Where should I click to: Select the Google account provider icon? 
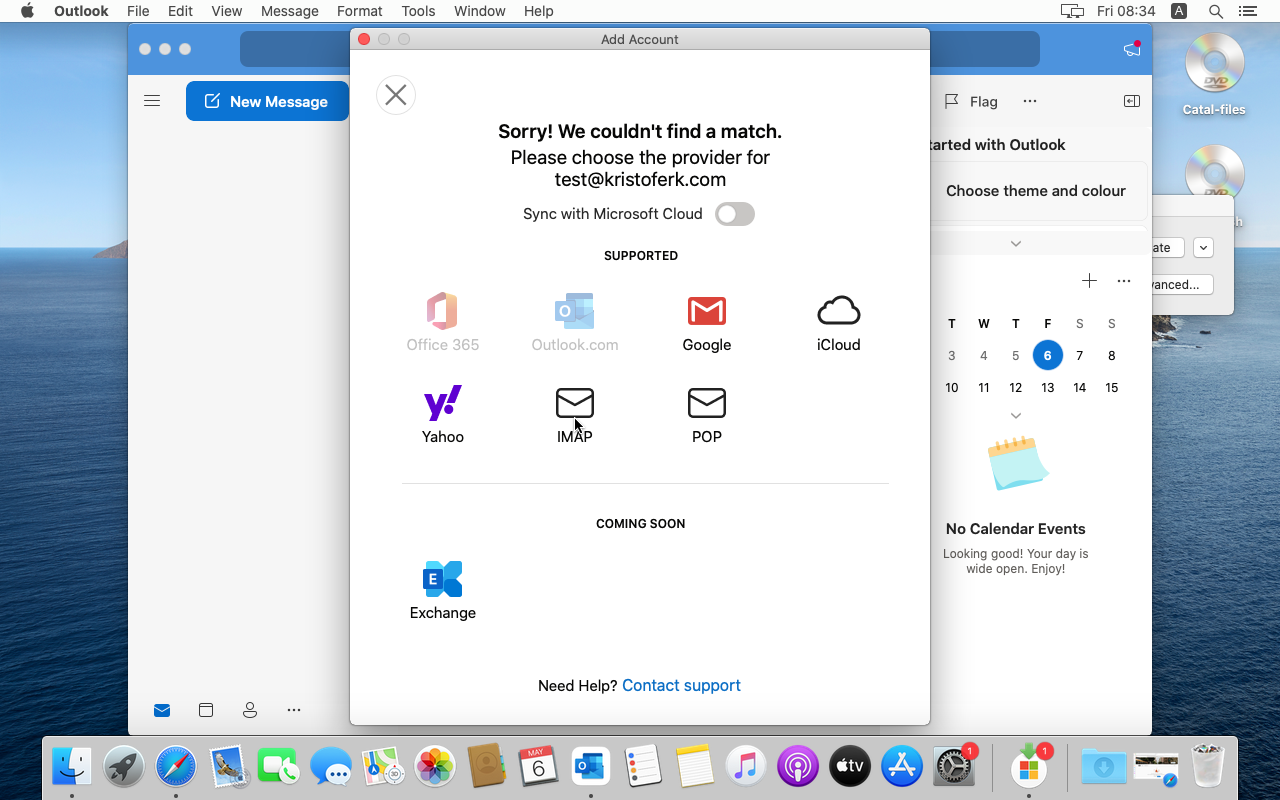click(706, 312)
